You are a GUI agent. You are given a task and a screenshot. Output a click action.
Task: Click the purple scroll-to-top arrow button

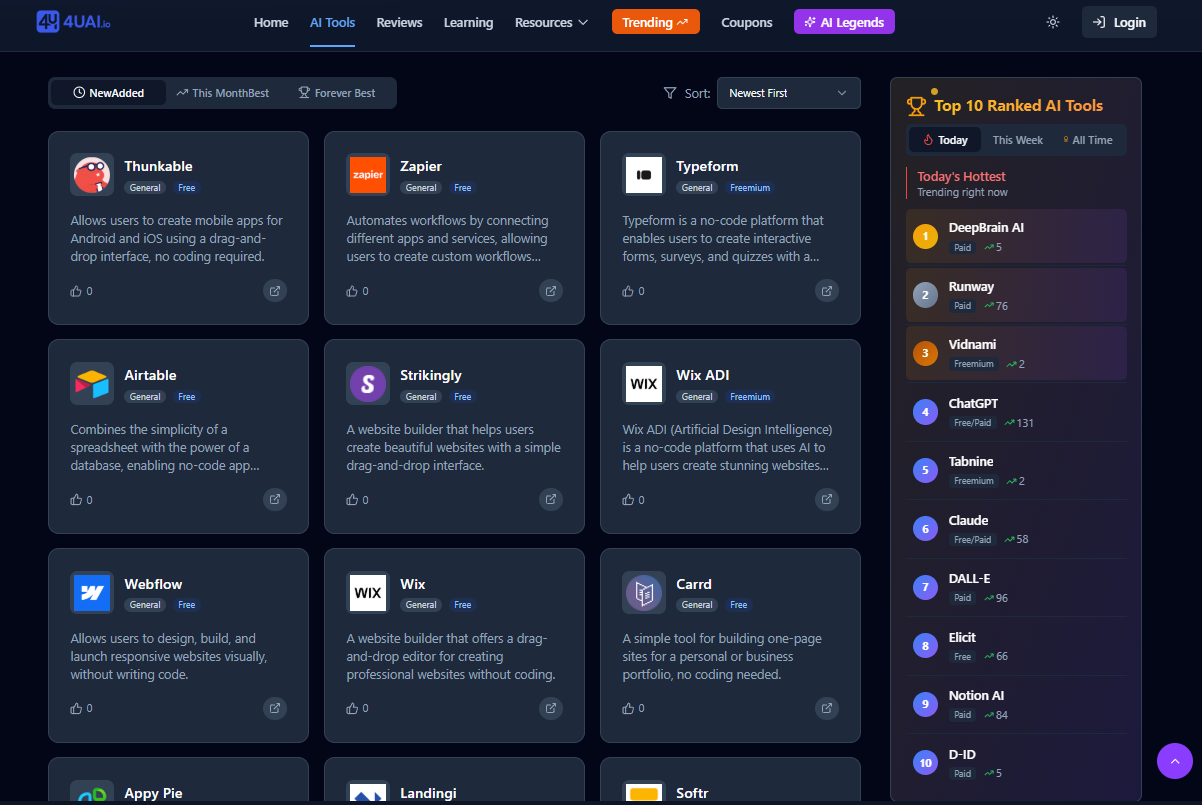tap(1175, 761)
